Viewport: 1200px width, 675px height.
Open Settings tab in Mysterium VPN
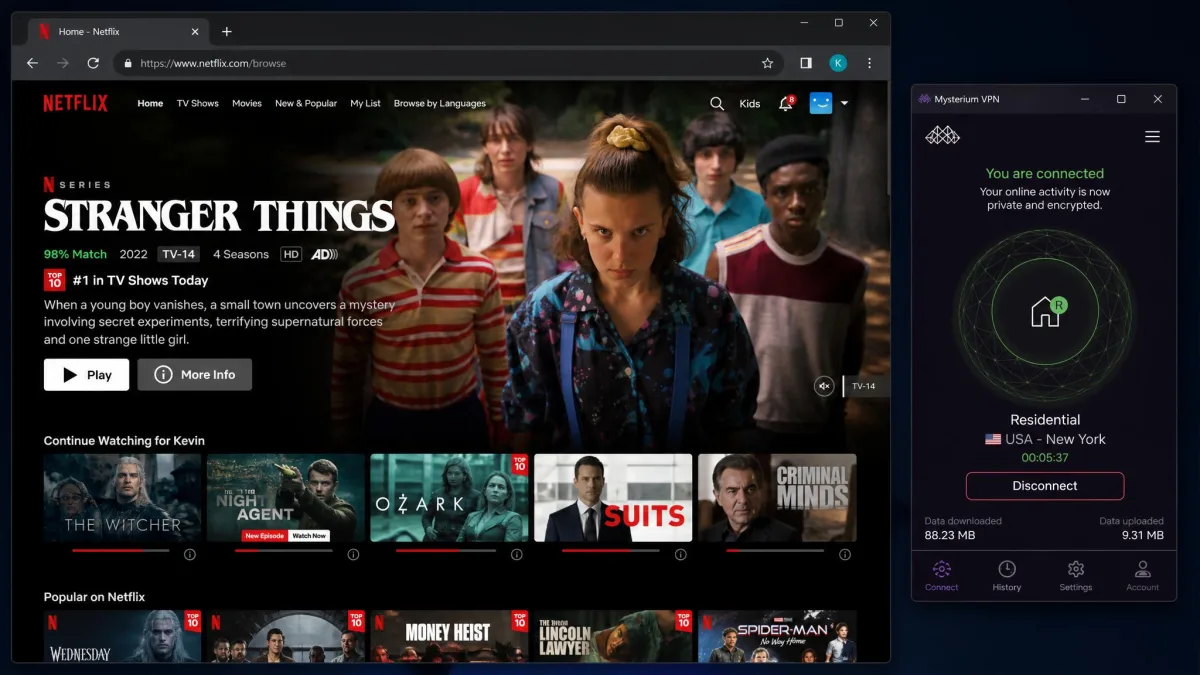1076,575
